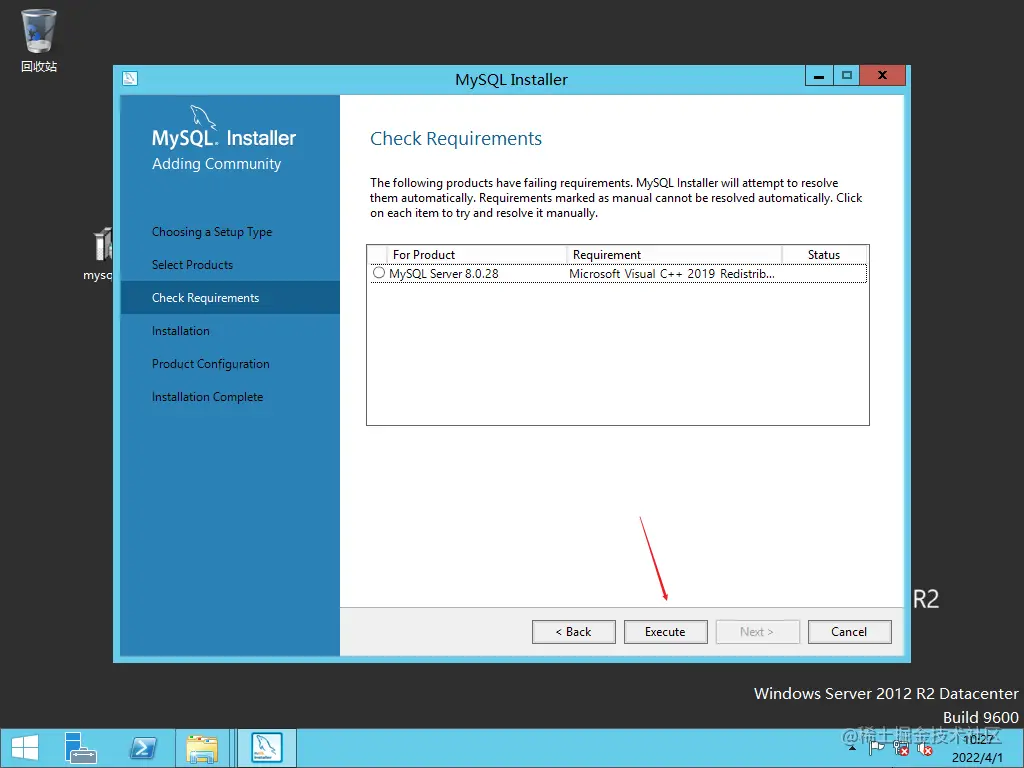Click the Execute button
The height and width of the screenshot is (768, 1024).
click(665, 632)
